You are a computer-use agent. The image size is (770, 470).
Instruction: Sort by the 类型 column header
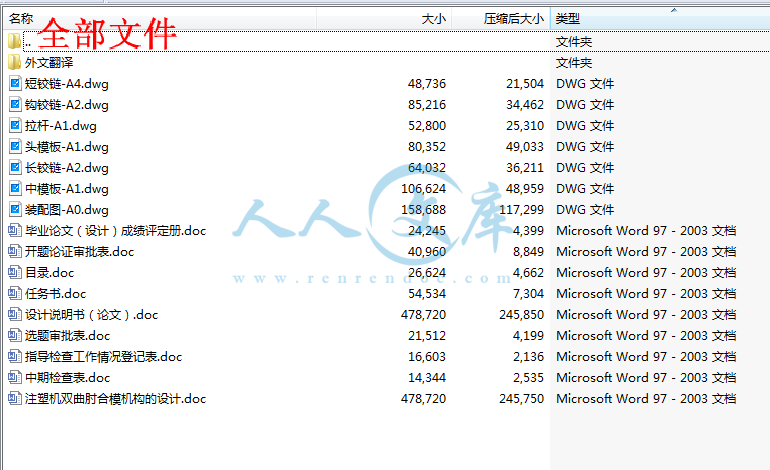(x=660, y=19)
